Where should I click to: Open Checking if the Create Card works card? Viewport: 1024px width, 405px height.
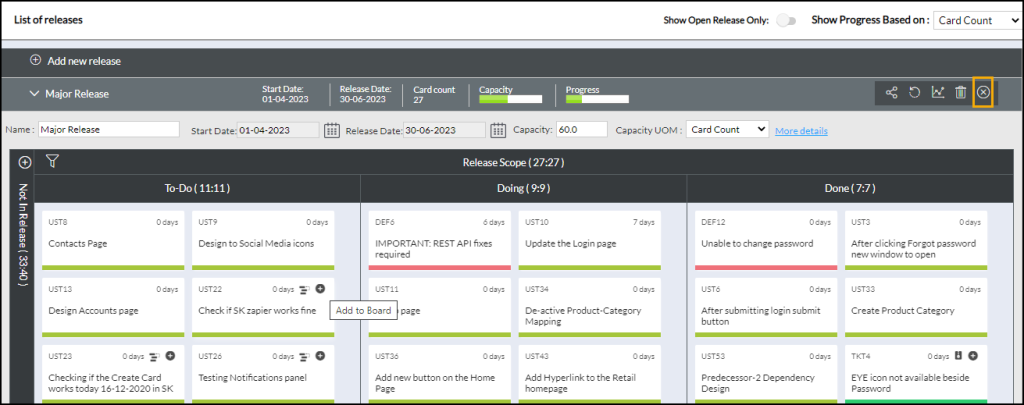(x=113, y=374)
